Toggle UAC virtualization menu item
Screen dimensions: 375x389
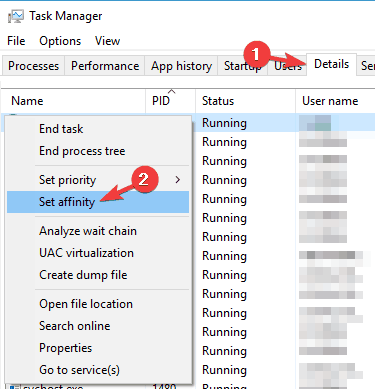[x=98, y=253]
